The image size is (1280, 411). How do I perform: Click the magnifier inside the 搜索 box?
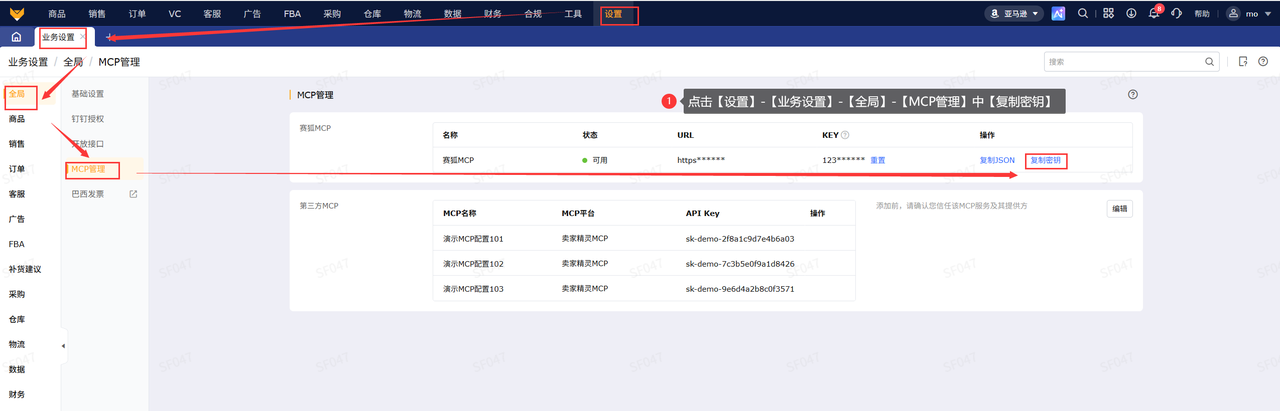pos(1209,62)
